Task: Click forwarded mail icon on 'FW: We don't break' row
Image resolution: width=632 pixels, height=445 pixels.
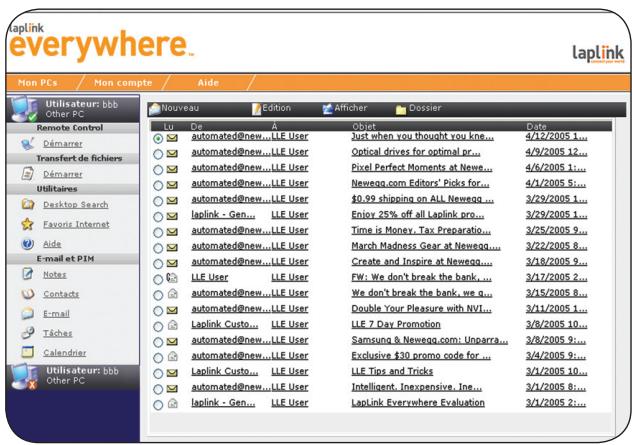Action: point(172,278)
